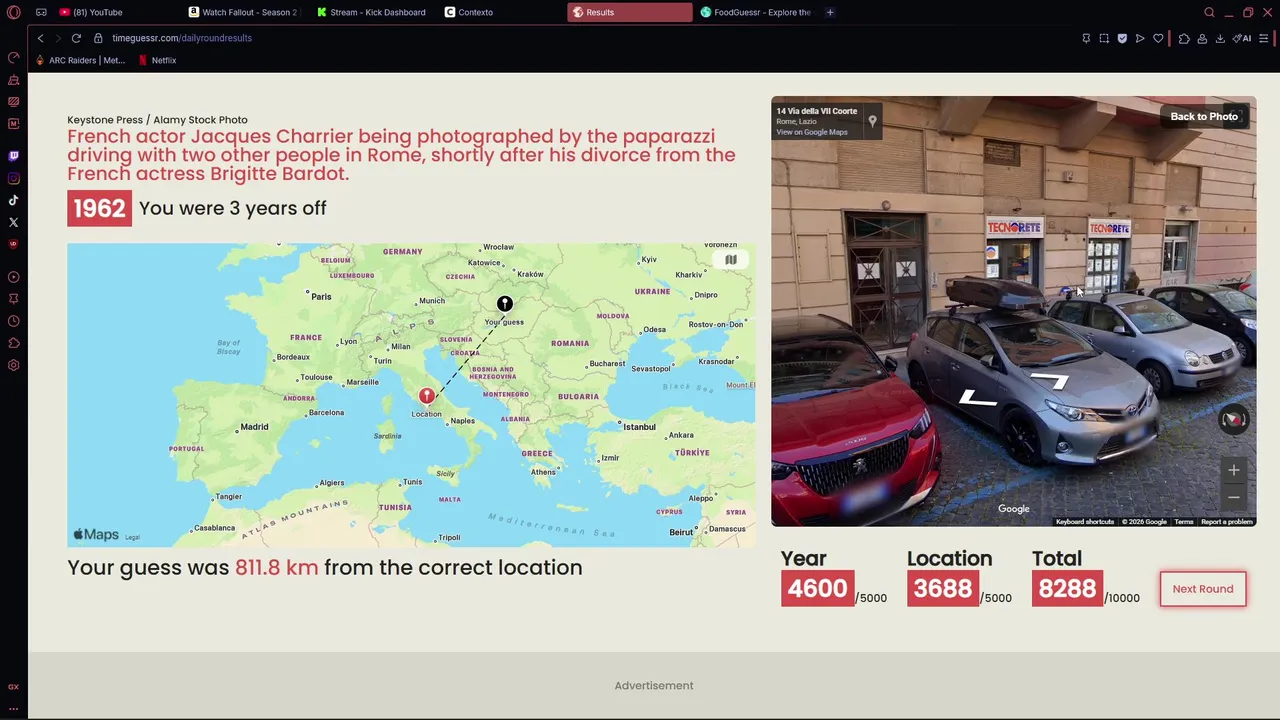The height and width of the screenshot is (720, 1280).
Task: Open TikTok panel in sidebar
Action: pyautogui.click(x=13, y=200)
